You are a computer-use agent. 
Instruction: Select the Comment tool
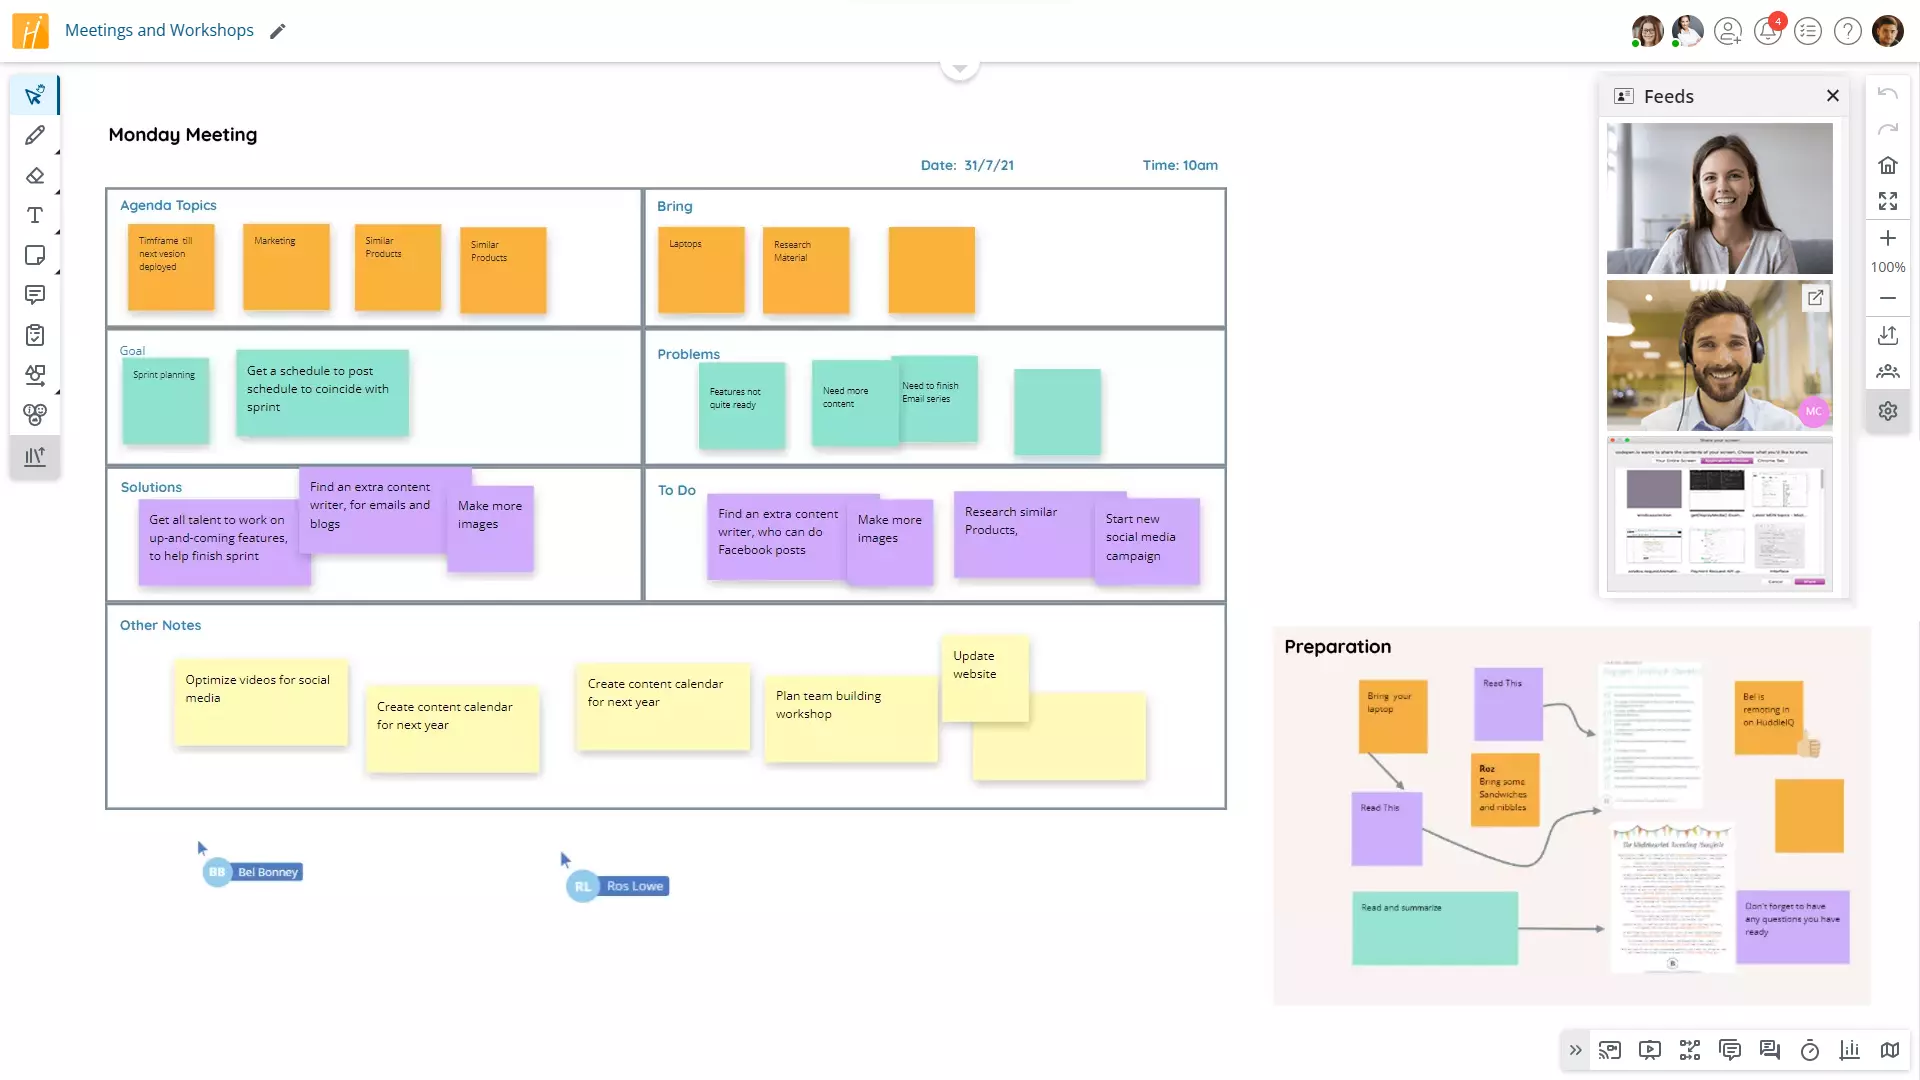35,295
